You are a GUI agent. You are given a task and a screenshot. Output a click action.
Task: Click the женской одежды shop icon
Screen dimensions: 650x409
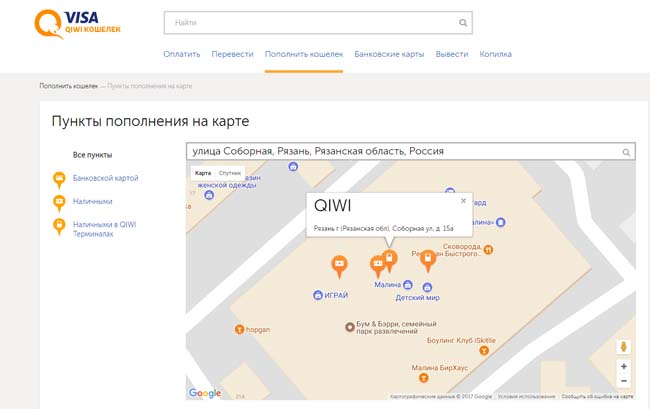[209, 195]
